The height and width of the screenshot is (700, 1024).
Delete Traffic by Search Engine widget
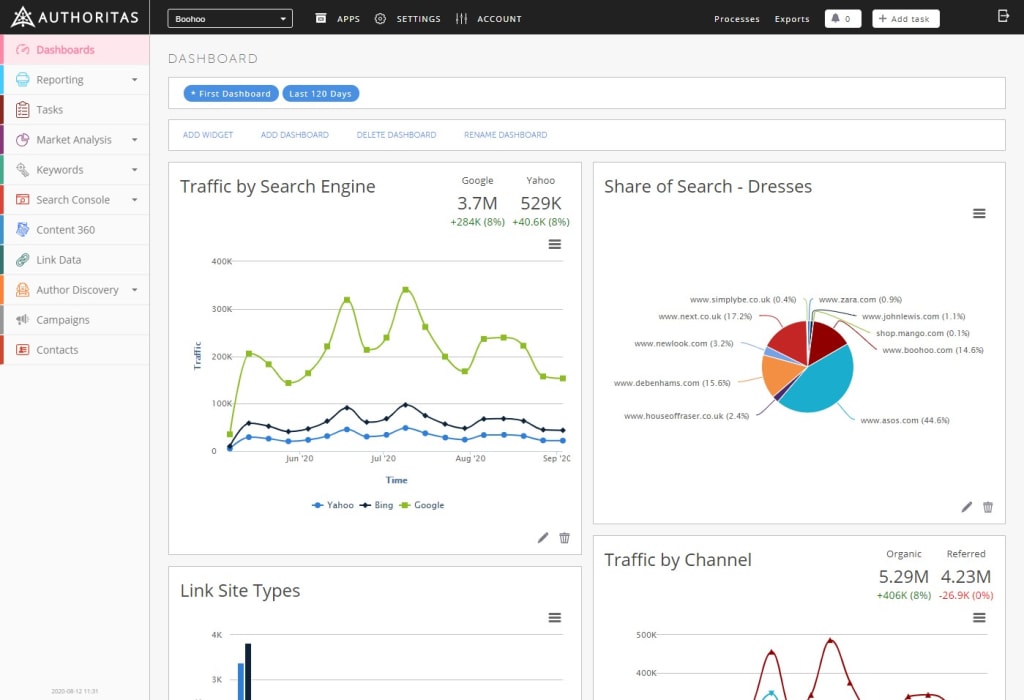pyautogui.click(x=564, y=538)
